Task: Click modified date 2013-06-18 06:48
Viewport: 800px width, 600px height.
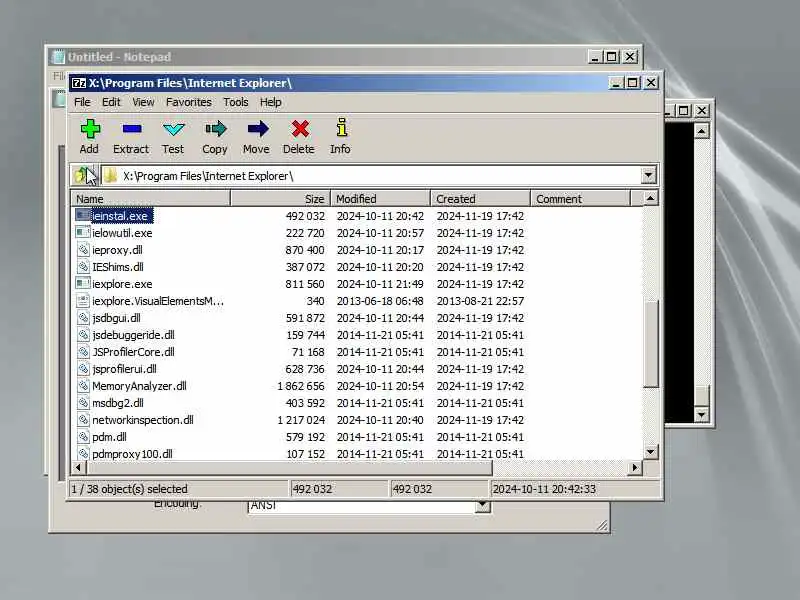Action: pyautogui.click(x=380, y=301)
